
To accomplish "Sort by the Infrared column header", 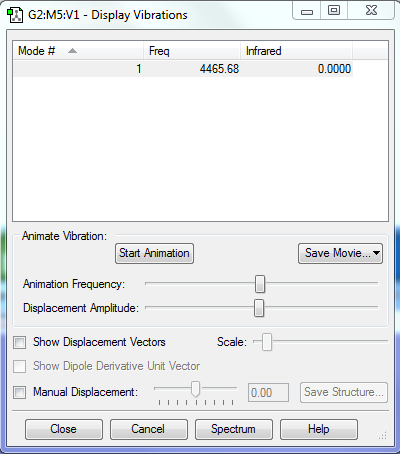I will coord(296,51).
